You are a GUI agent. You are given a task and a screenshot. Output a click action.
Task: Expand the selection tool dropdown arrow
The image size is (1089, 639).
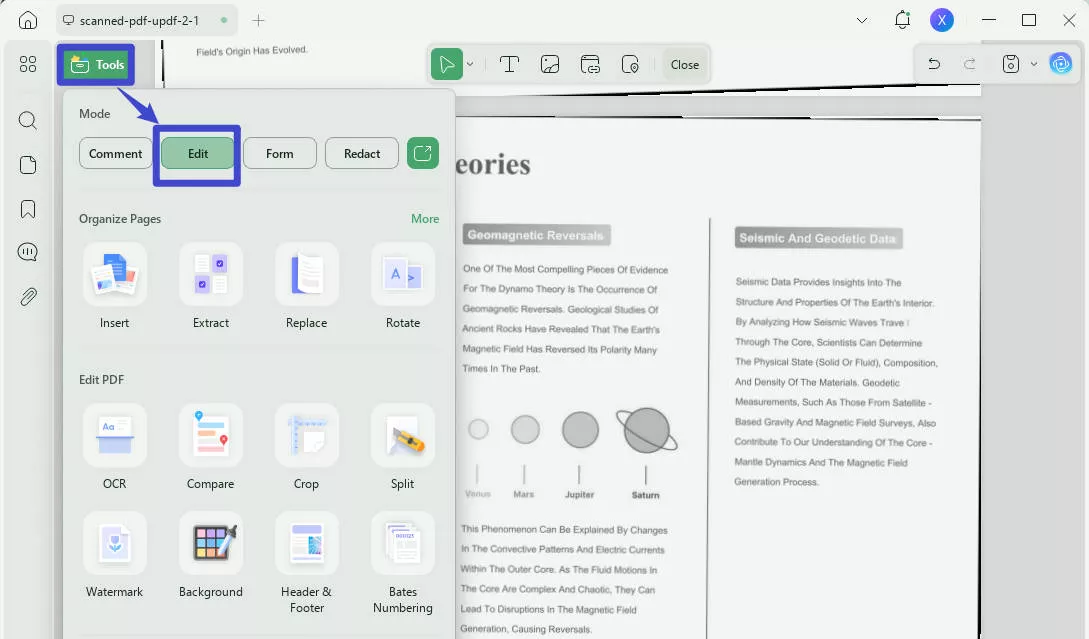click(469, 63)
